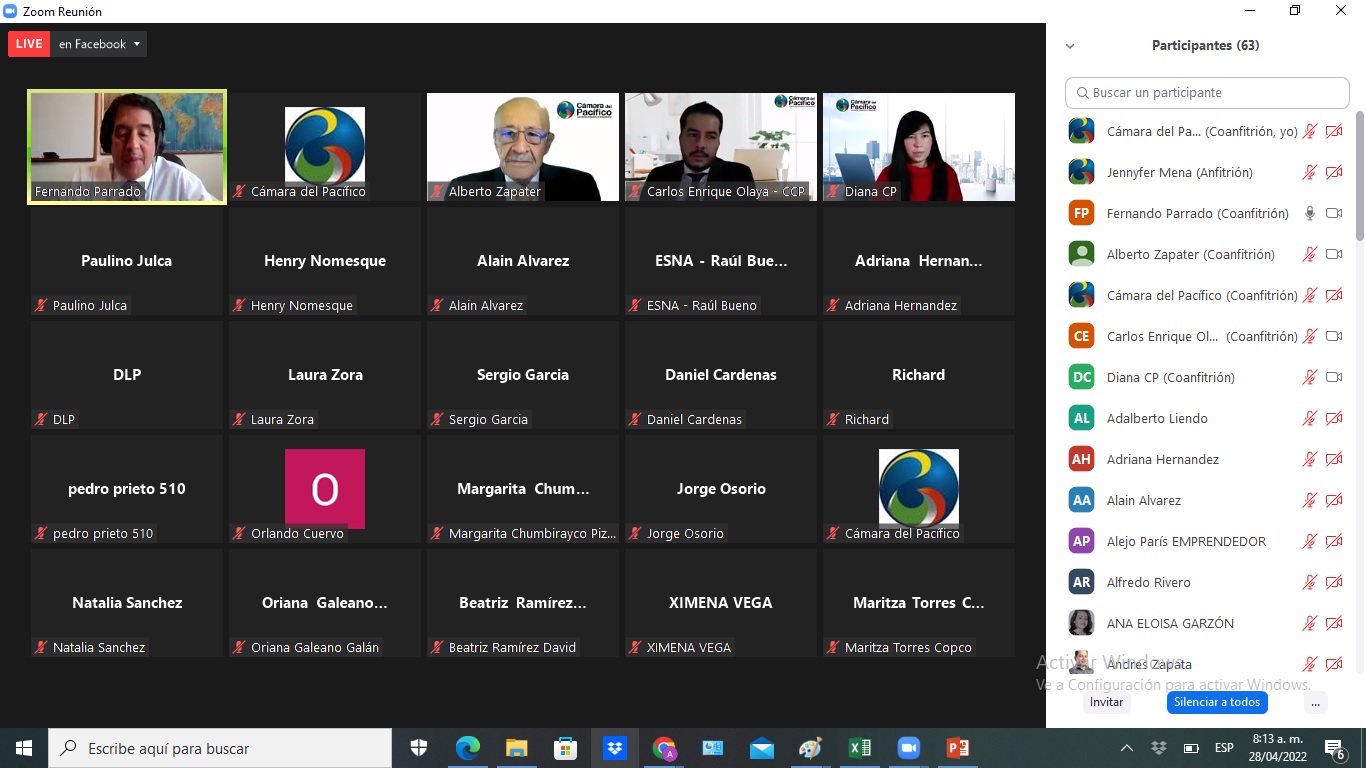This screenshot has width=1366, height=768.
Task: Collapse the Participantes panel chevron
Action: 1070,46
